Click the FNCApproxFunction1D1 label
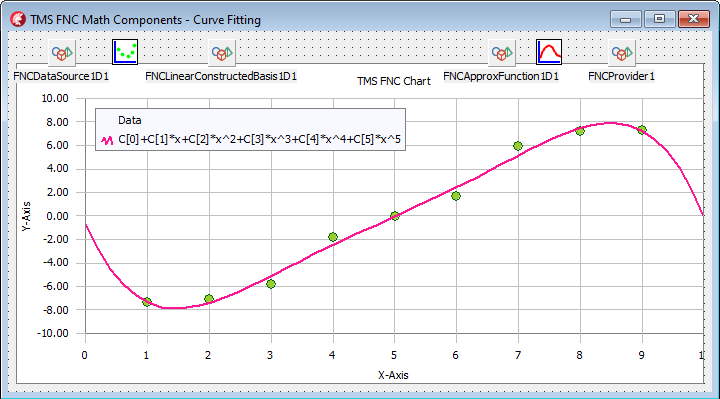The image size is (720, 399). 501,76
